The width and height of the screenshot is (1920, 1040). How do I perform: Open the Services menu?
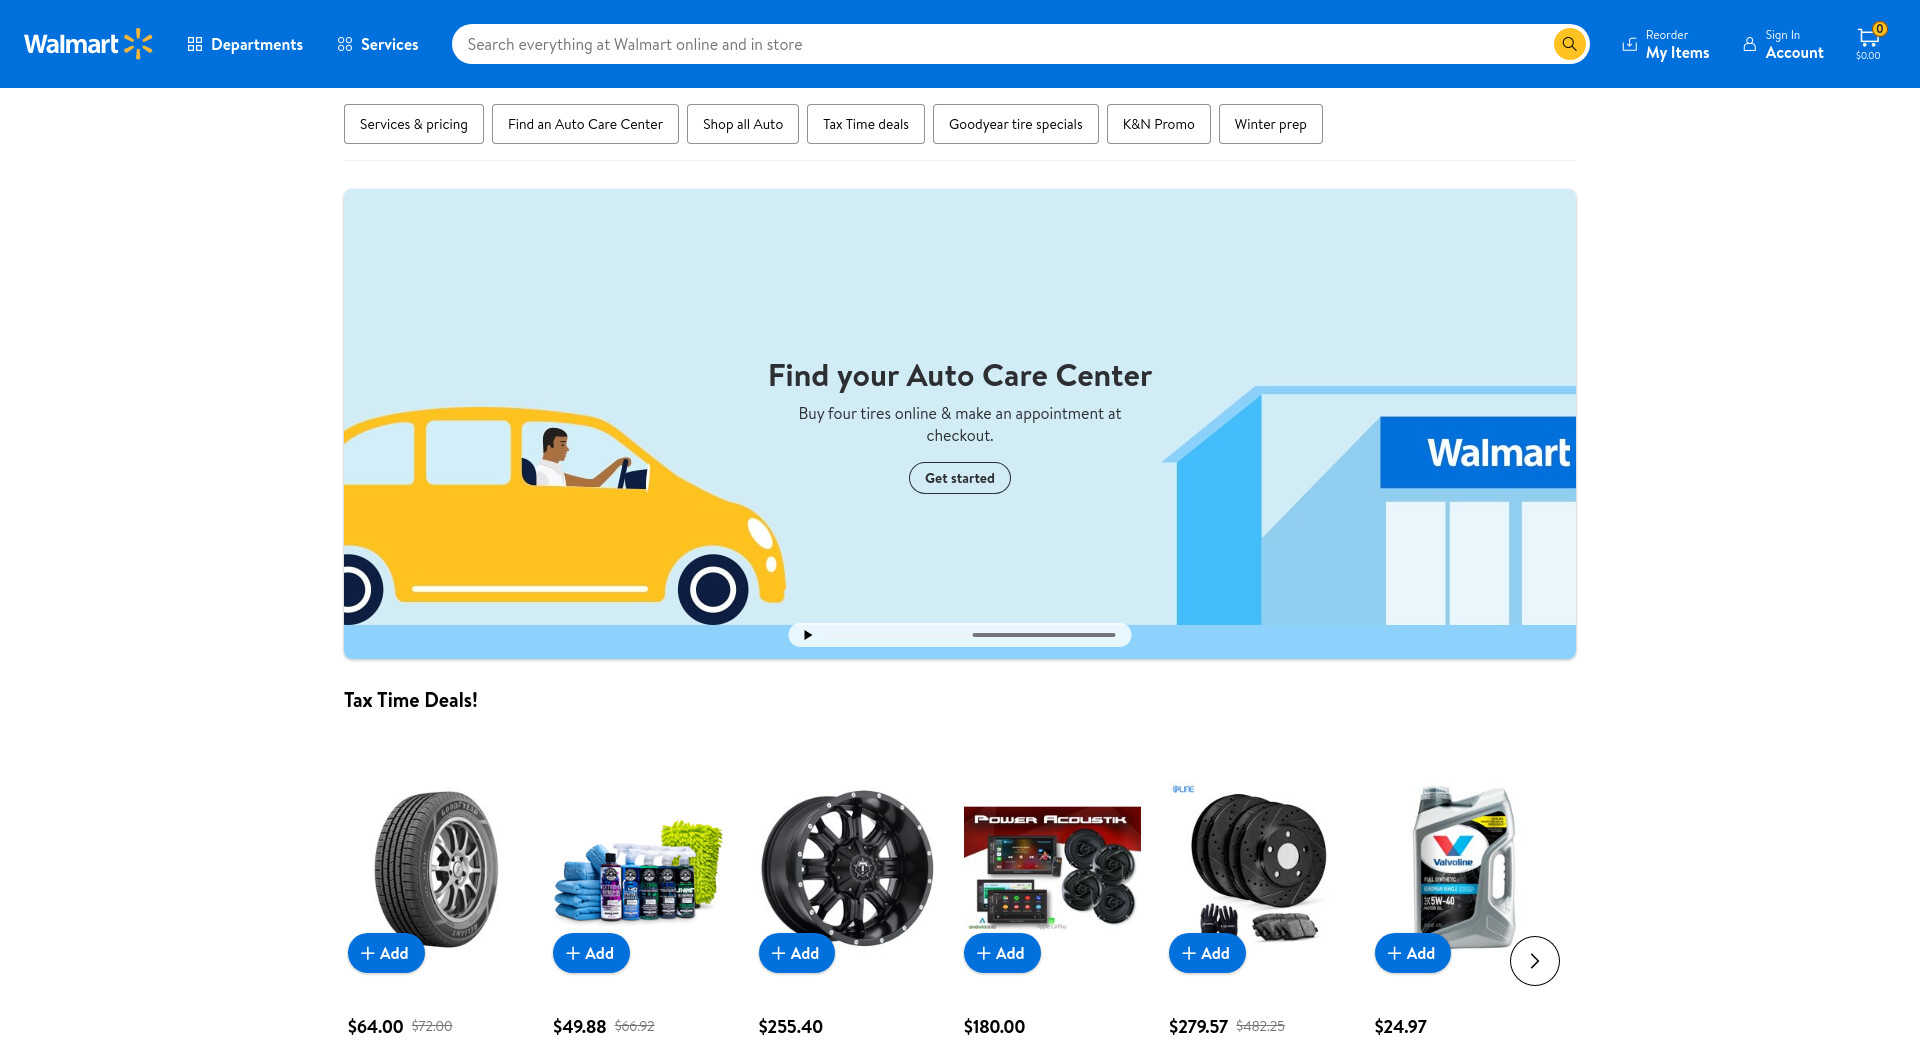tap(378, 44)
